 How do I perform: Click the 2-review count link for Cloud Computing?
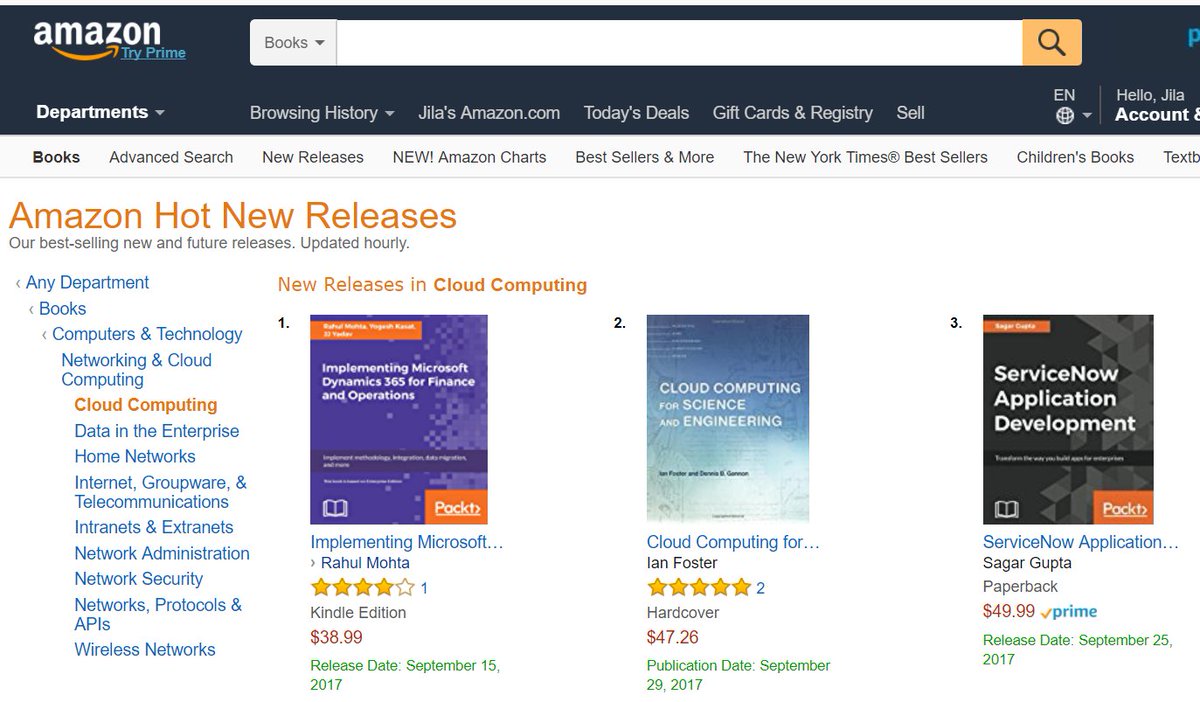[764, 588]
